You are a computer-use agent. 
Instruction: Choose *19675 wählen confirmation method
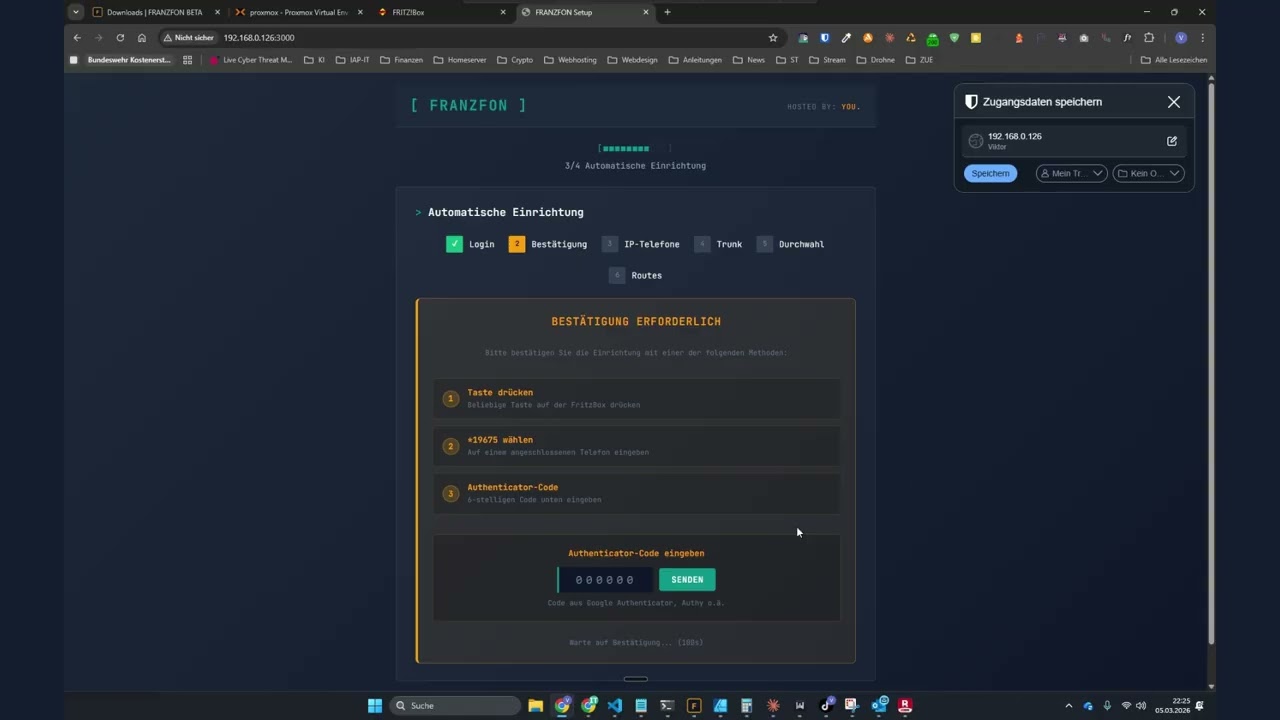[x=637, y=446]
